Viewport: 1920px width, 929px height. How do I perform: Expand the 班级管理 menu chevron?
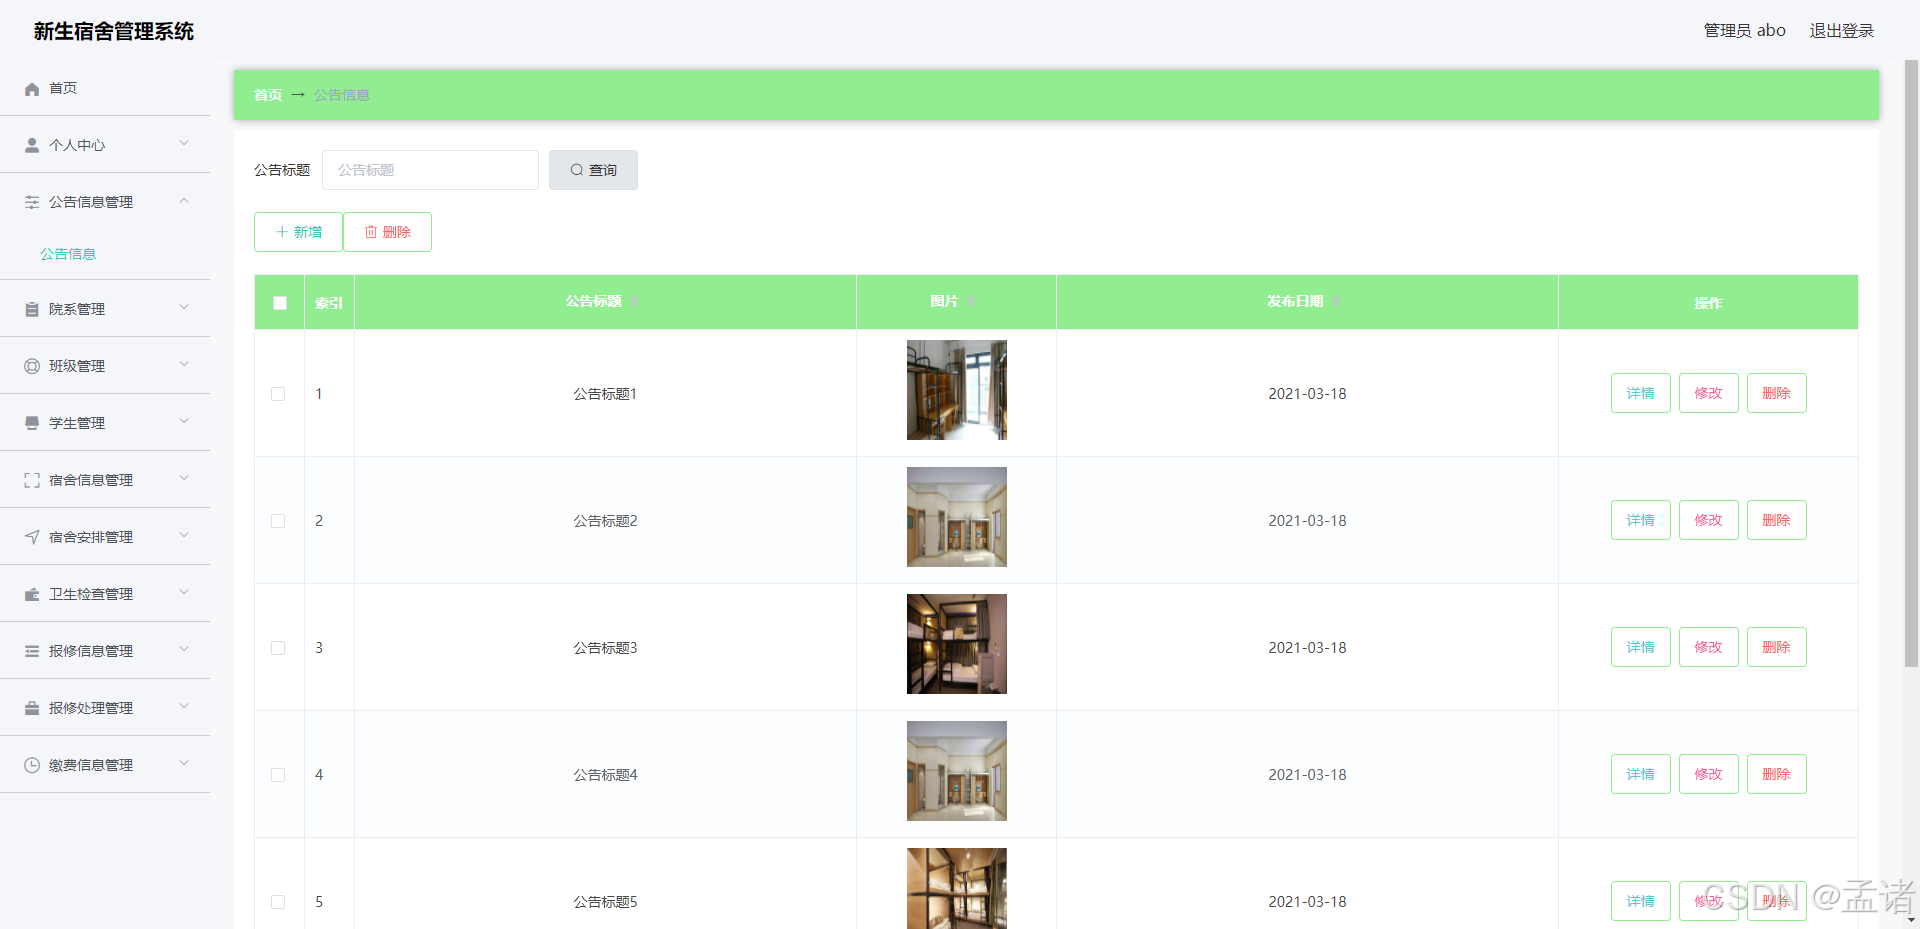click(x=184, y=365)
